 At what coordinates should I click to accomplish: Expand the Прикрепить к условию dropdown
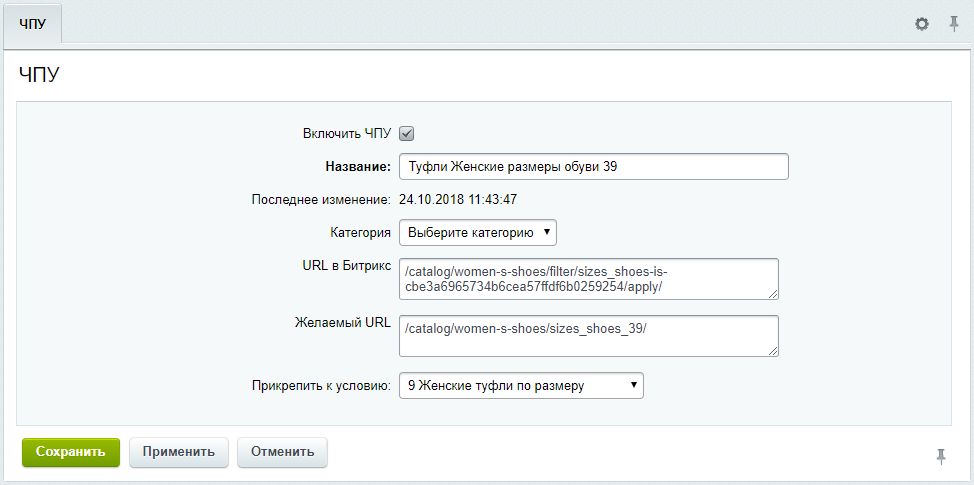521,385
